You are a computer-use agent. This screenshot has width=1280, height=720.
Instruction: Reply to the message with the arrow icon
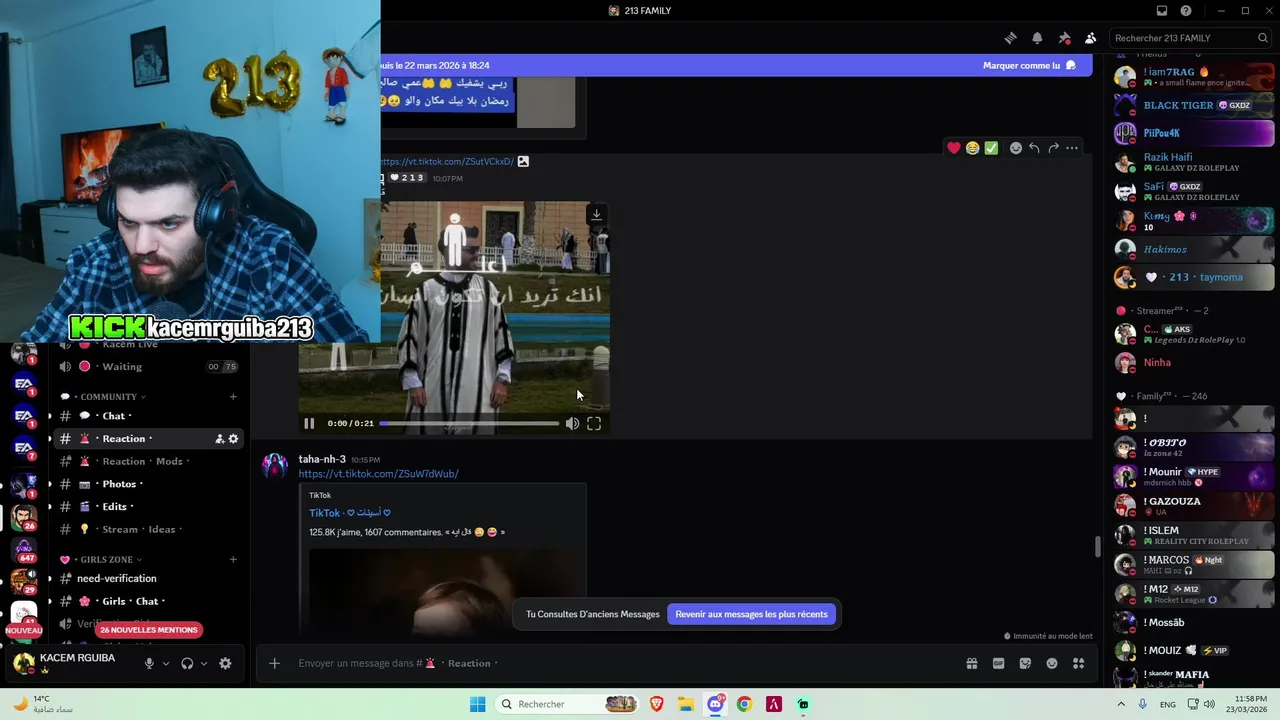(1034, 148)
